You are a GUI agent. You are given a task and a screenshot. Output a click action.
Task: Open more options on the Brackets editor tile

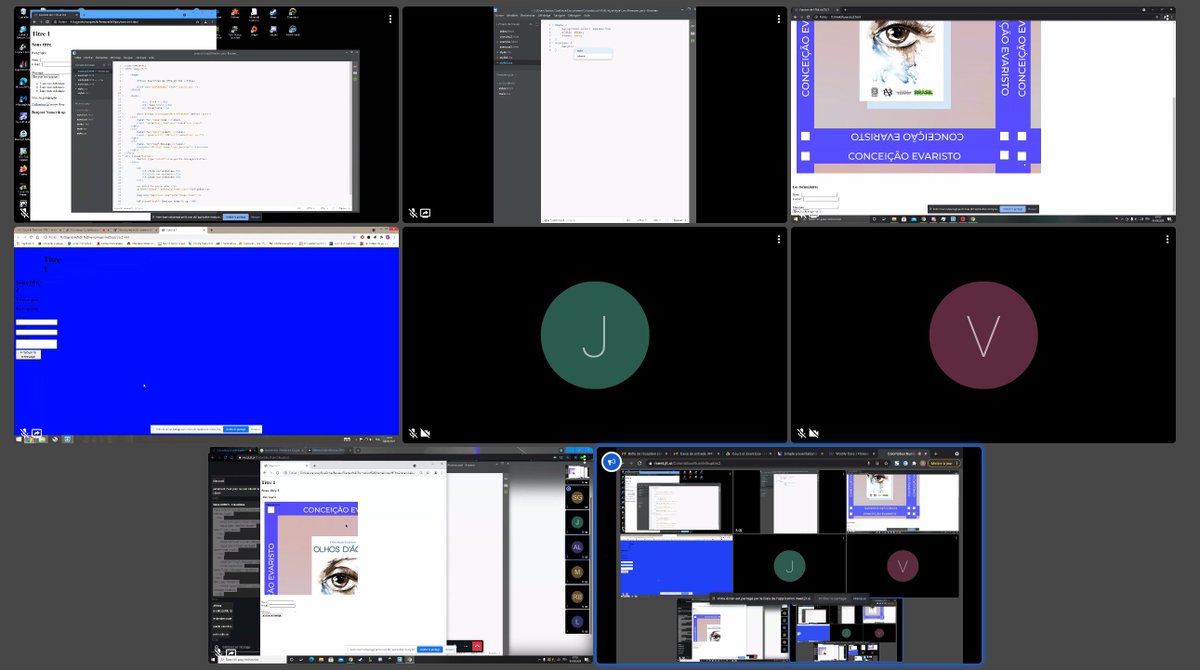(779, 19)
